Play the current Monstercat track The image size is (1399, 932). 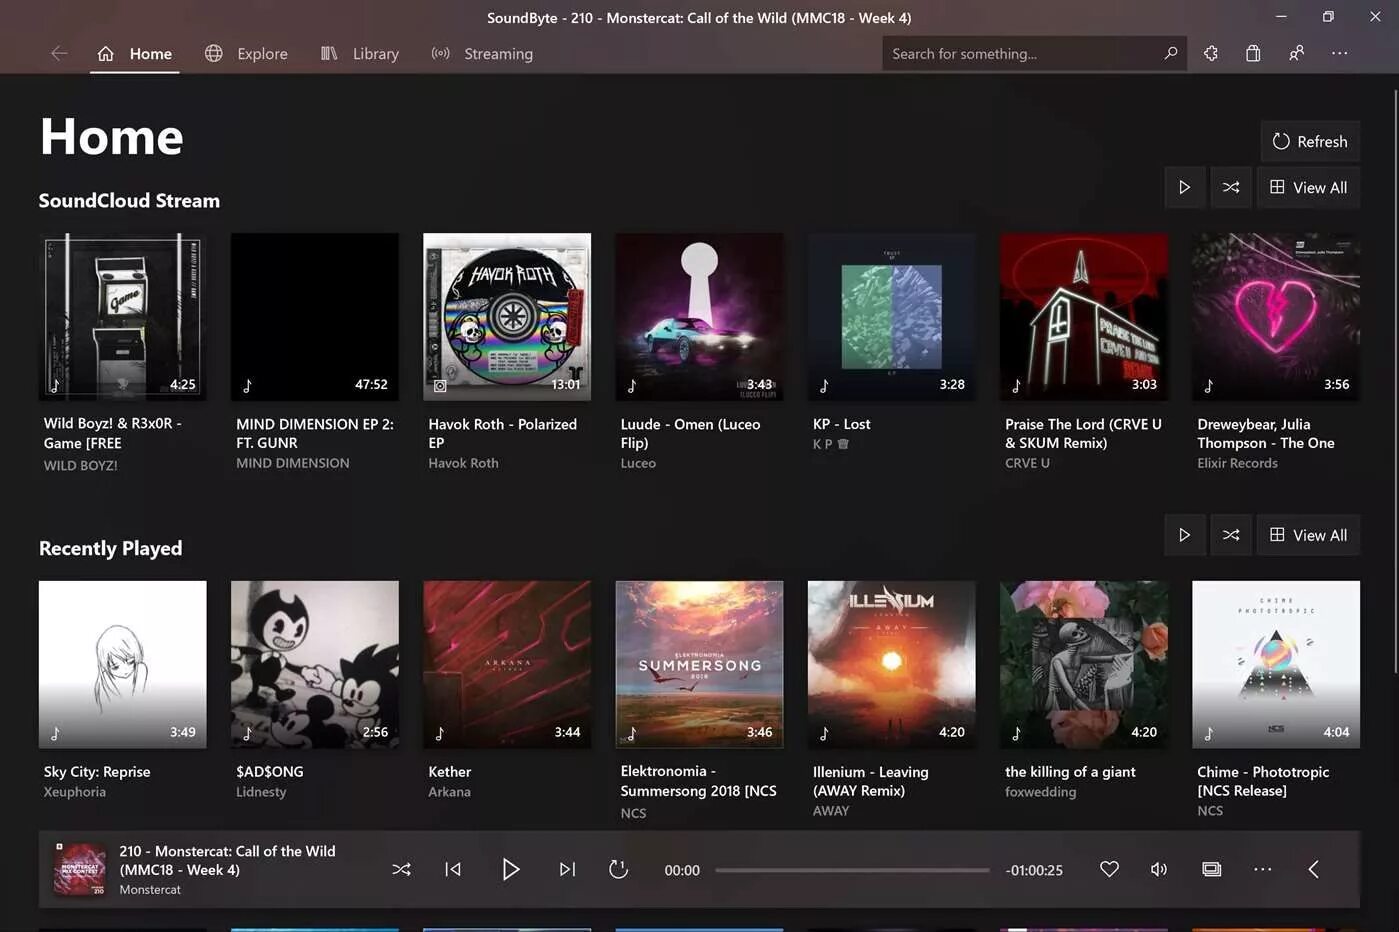[x=510, y=869]
